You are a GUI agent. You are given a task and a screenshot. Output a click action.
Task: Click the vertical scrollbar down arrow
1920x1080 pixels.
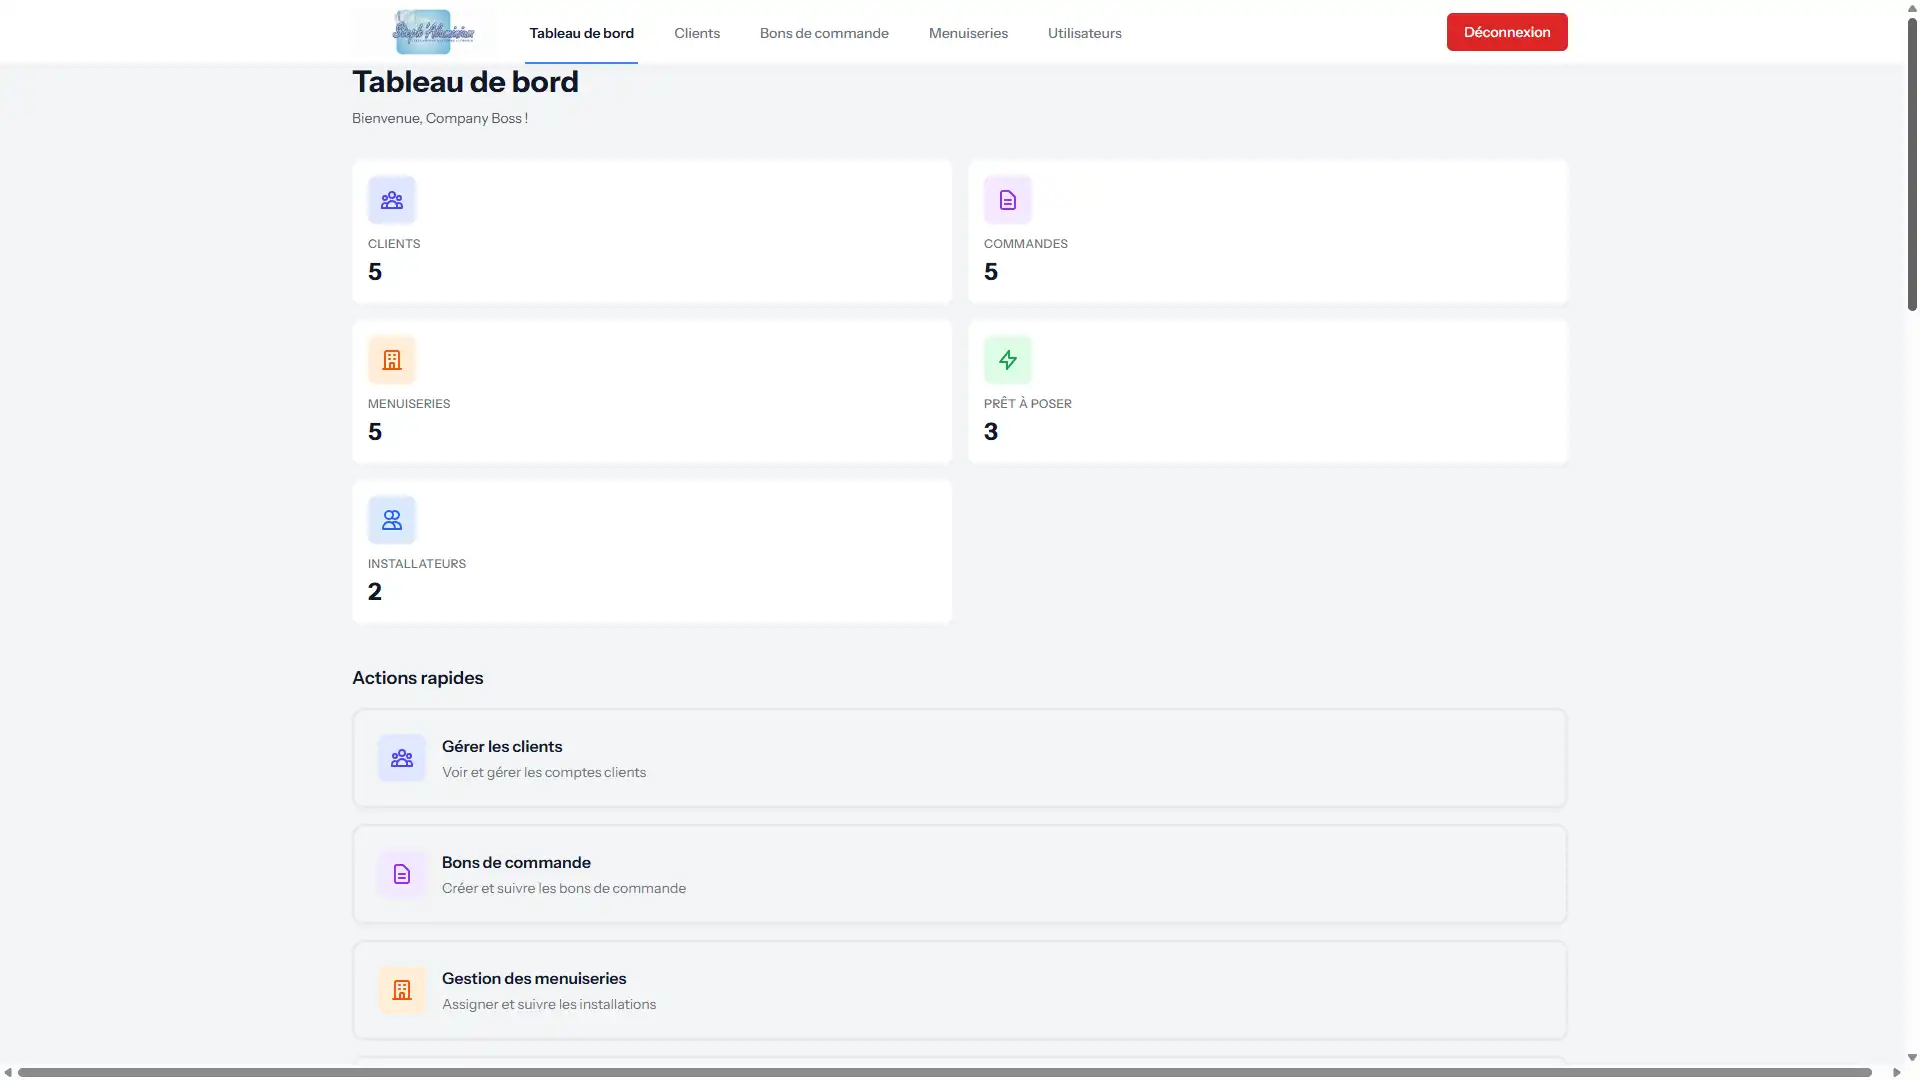1912,1057
